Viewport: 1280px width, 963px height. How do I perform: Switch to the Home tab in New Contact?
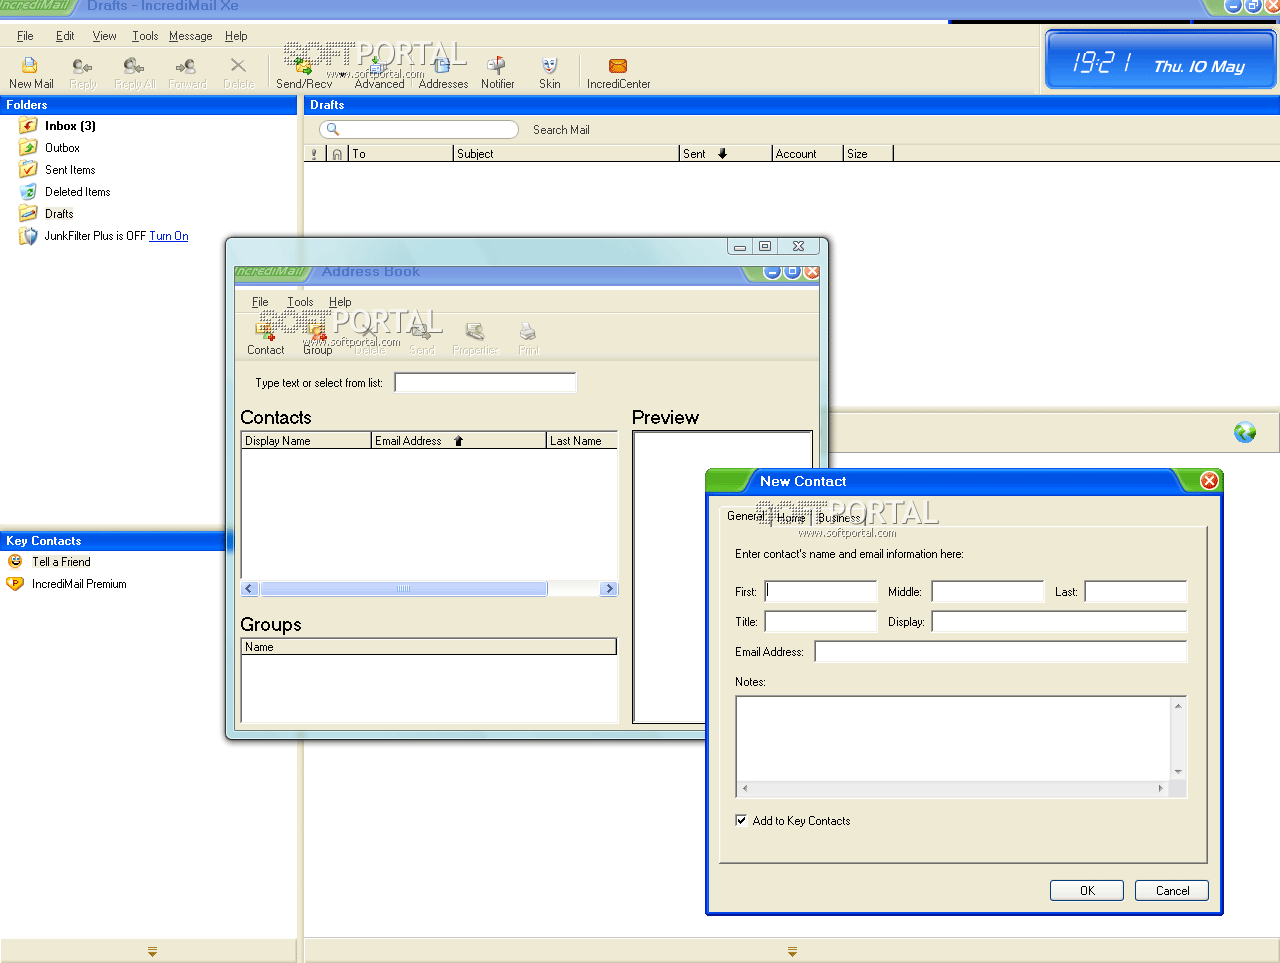click(x=791, y=518)
